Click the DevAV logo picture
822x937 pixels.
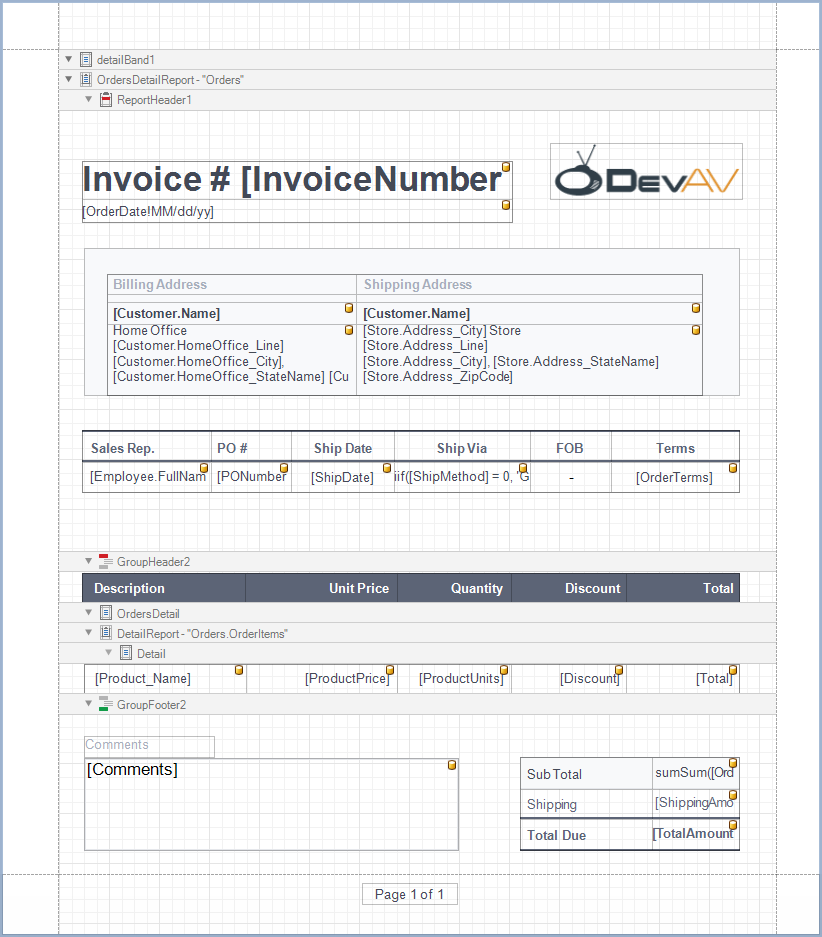646,171
